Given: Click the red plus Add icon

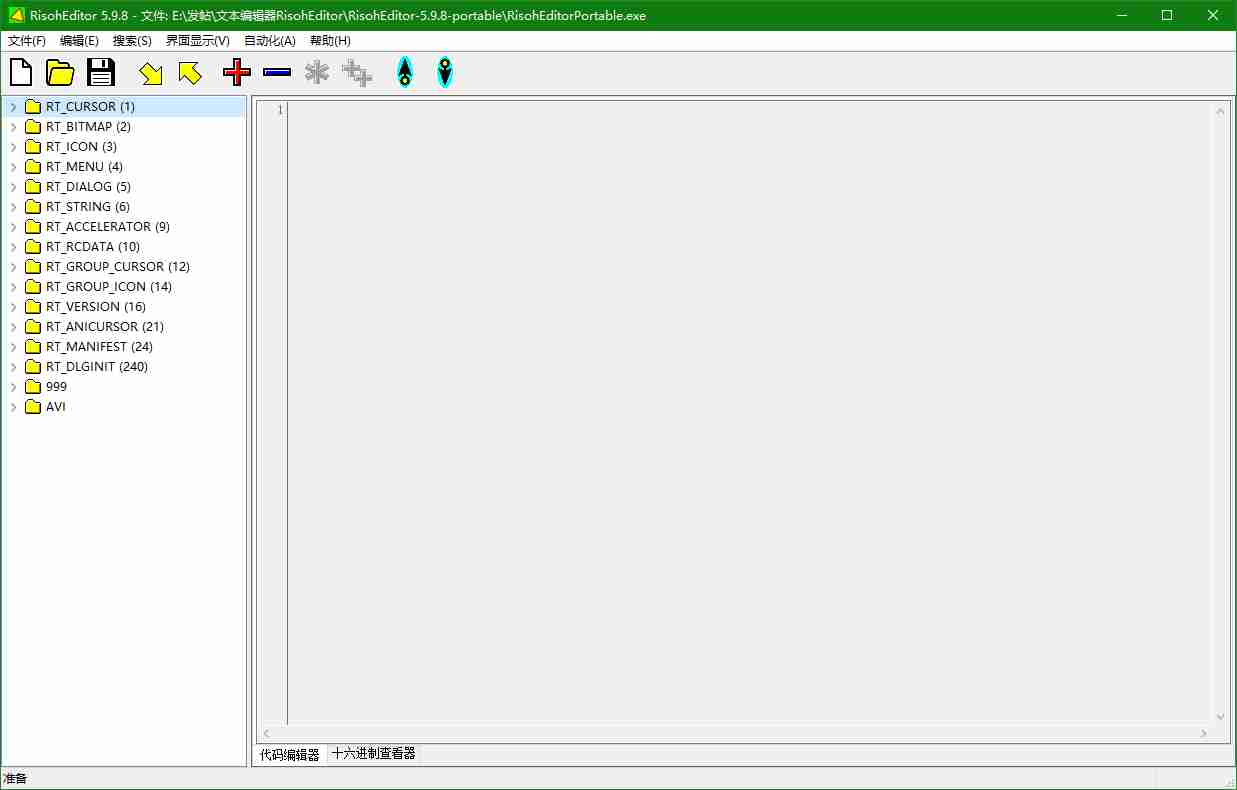Looking at the screenshot, I should coord(237,72).
